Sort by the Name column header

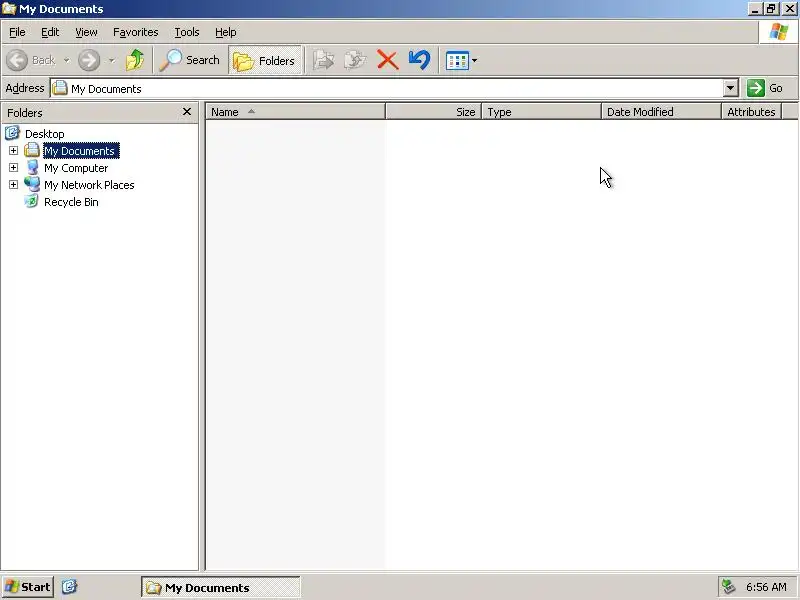click(295, 112)
